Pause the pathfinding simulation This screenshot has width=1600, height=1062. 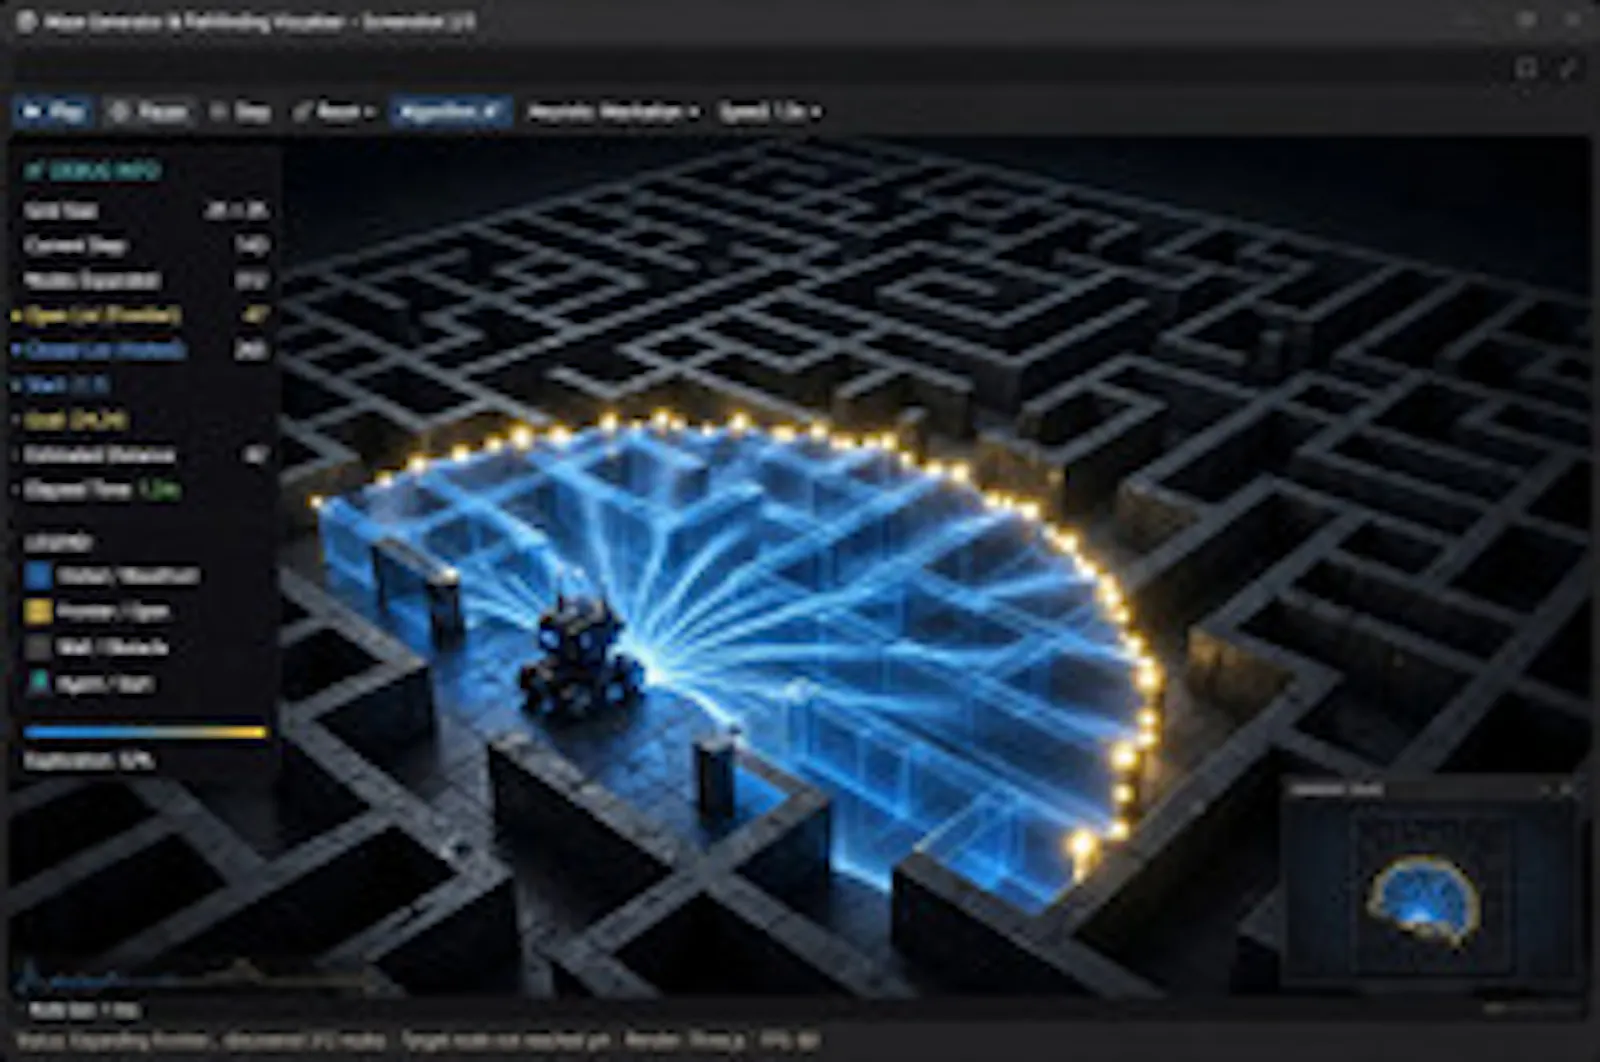(x=148, y=112)
